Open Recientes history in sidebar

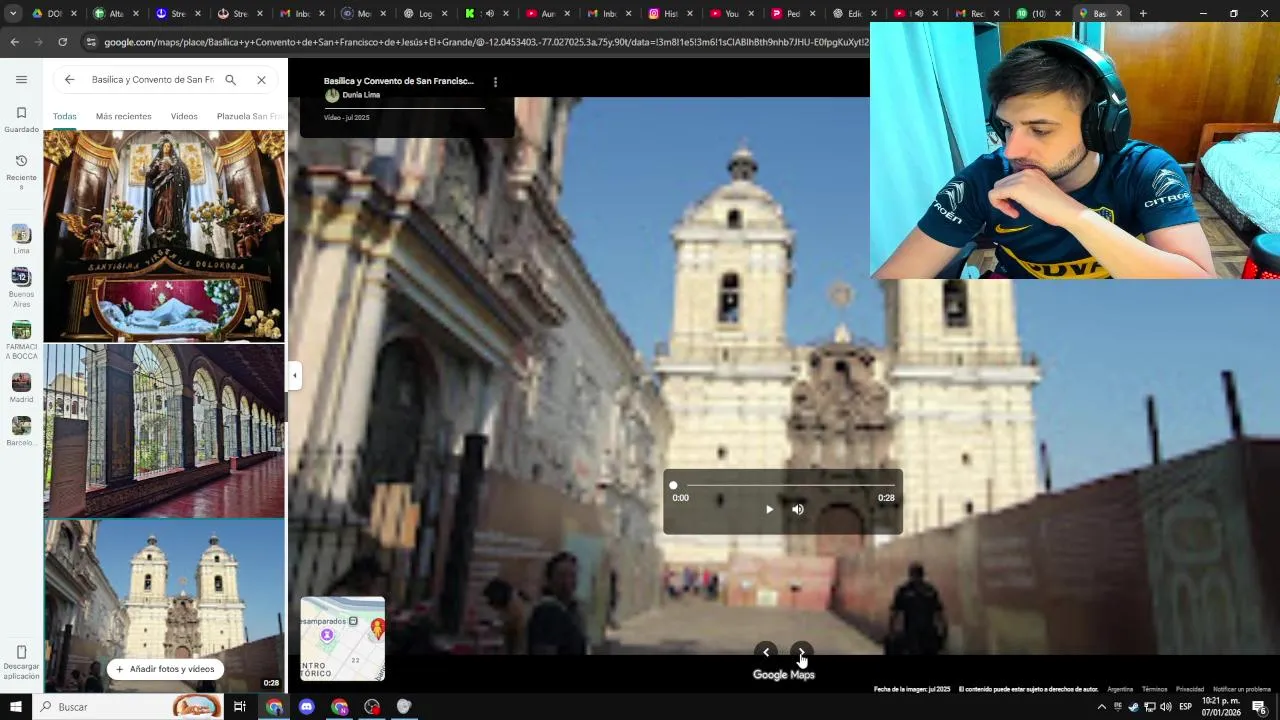[21, 172]
